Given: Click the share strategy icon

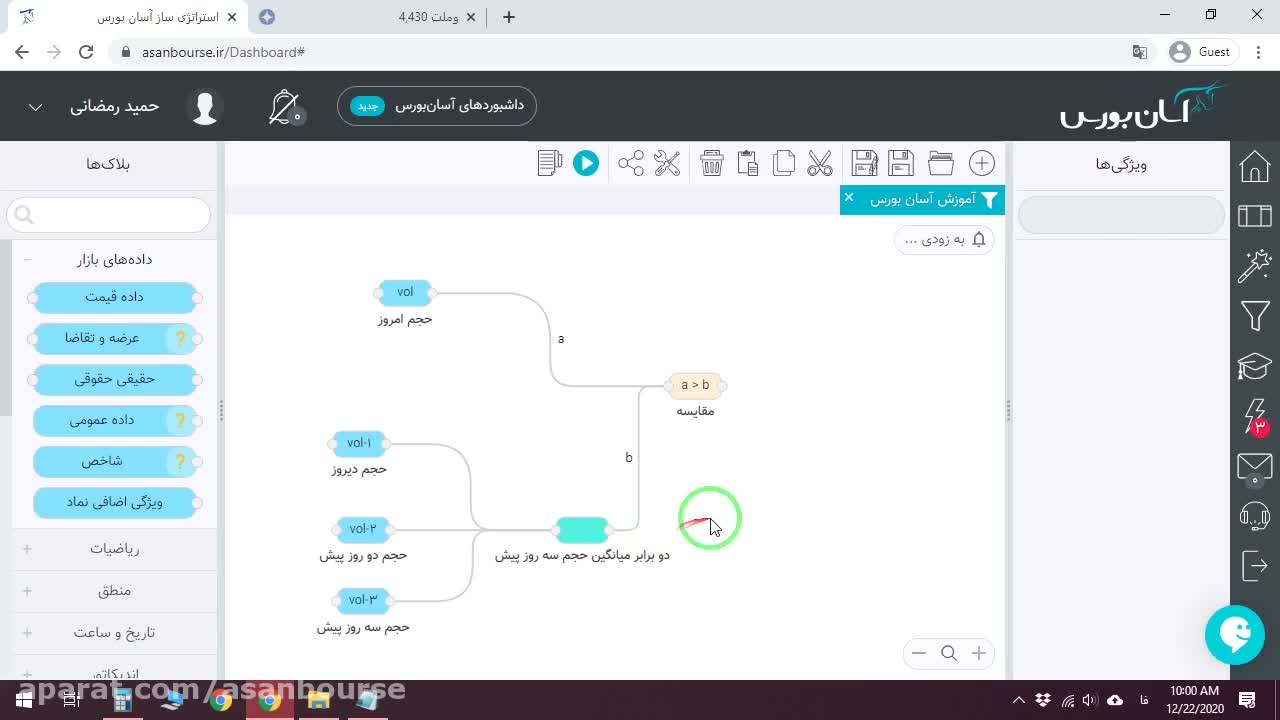Looking at the screenshot, I should tap(631, 163).
